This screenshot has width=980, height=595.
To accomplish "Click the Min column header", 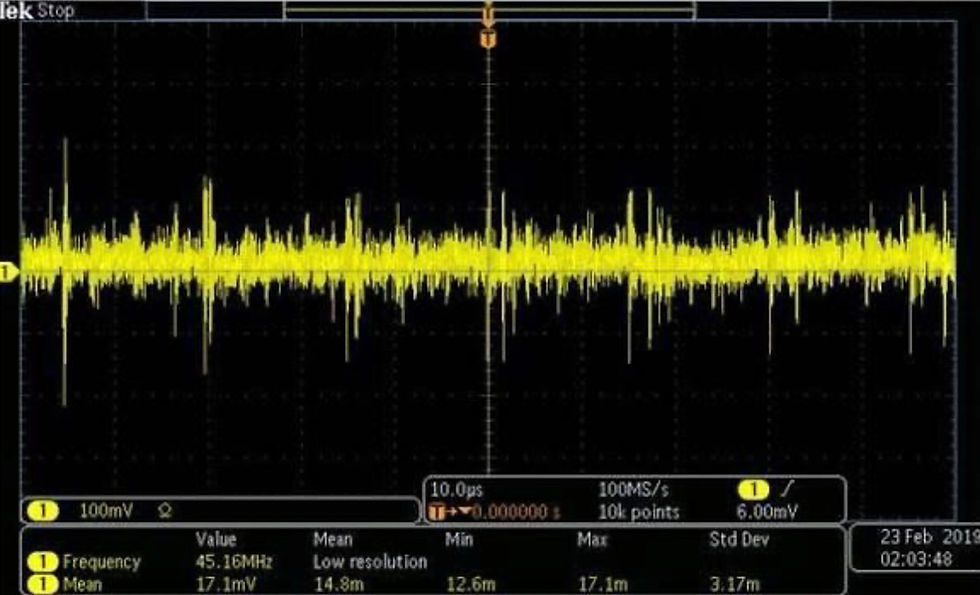I will point(459,539).
